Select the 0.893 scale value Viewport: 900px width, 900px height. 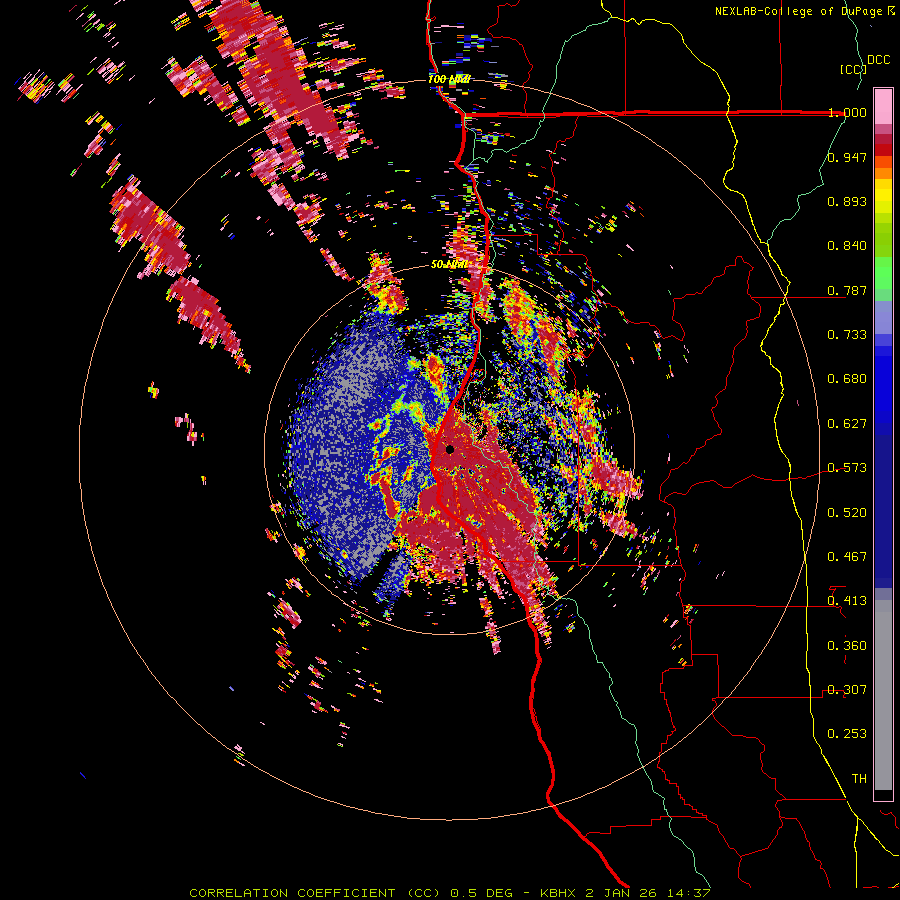coord(847,201)
